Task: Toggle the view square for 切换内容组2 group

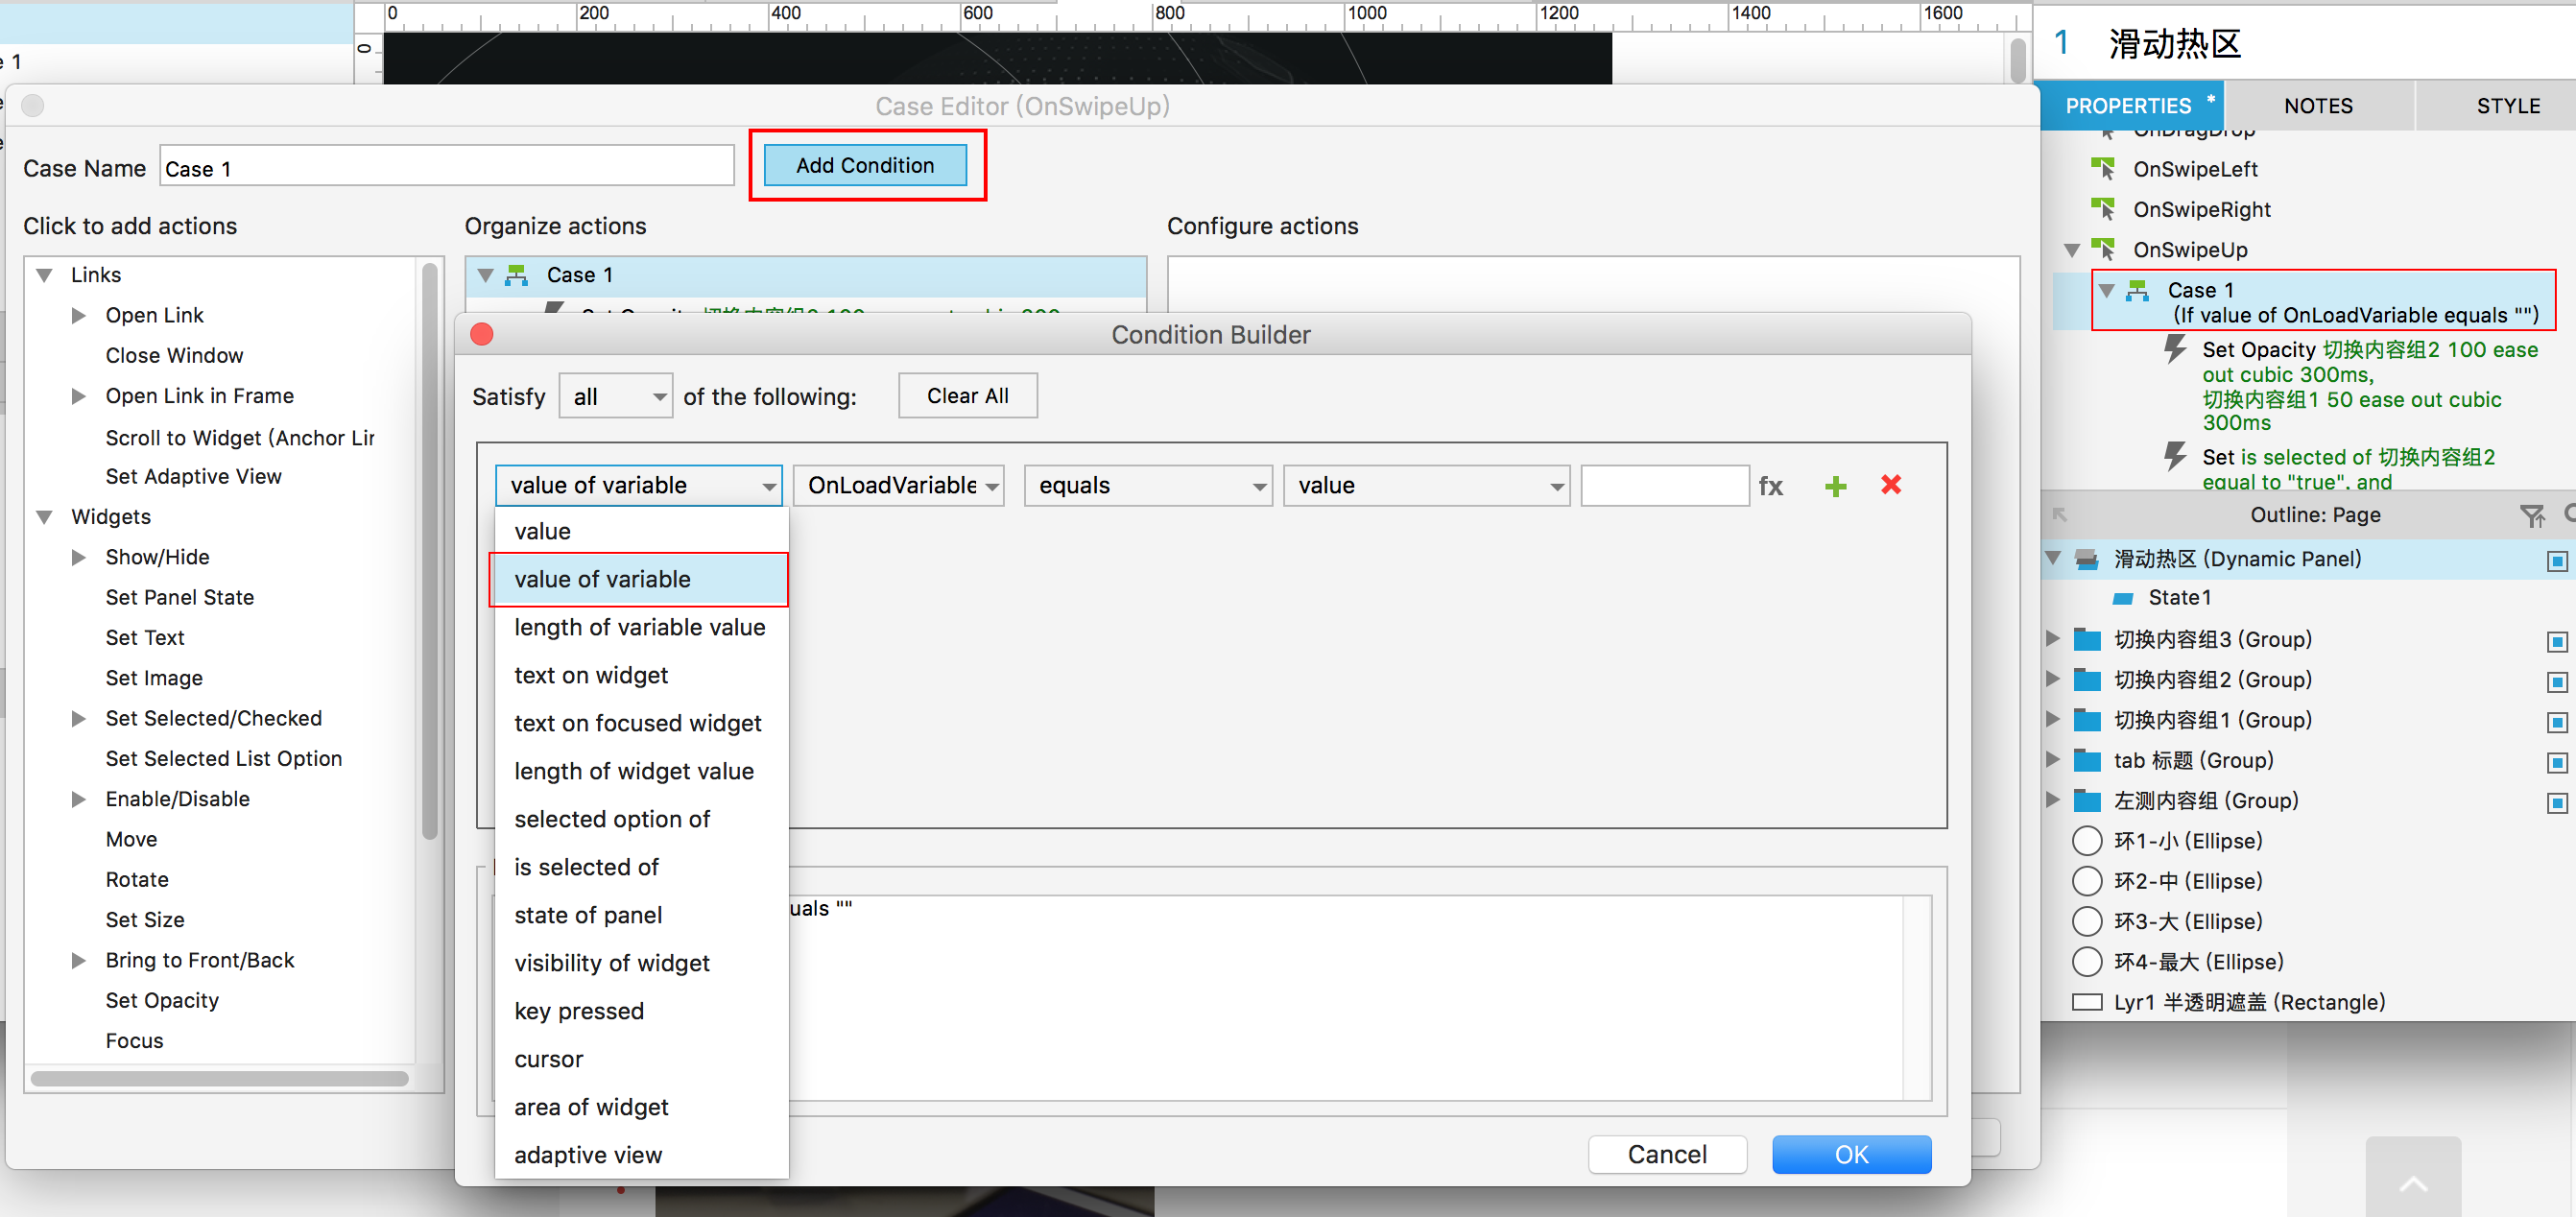Action: click(2556, 682)
